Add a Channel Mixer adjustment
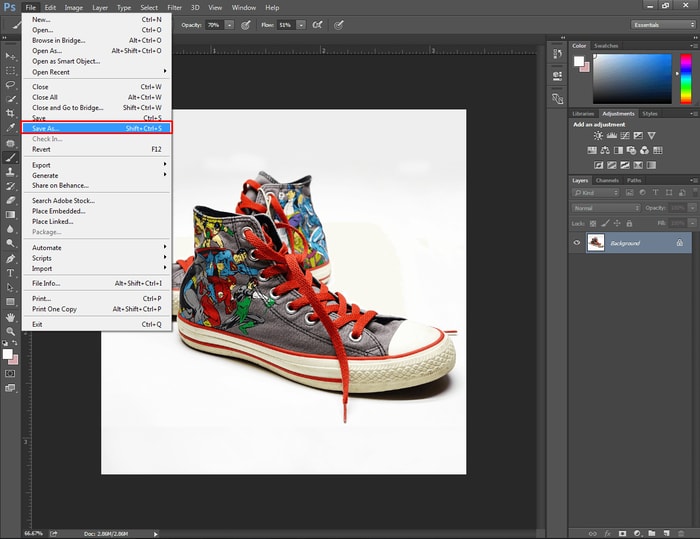 644,150
